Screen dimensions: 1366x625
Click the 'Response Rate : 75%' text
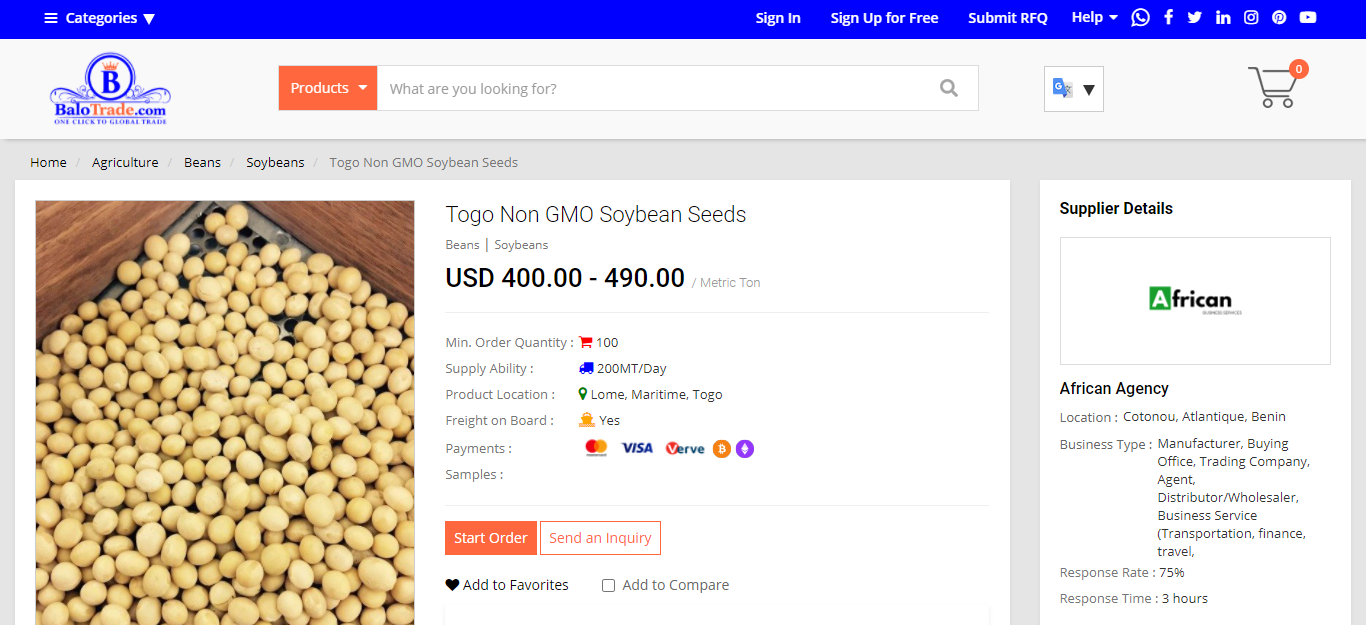tap(1122, 572)
